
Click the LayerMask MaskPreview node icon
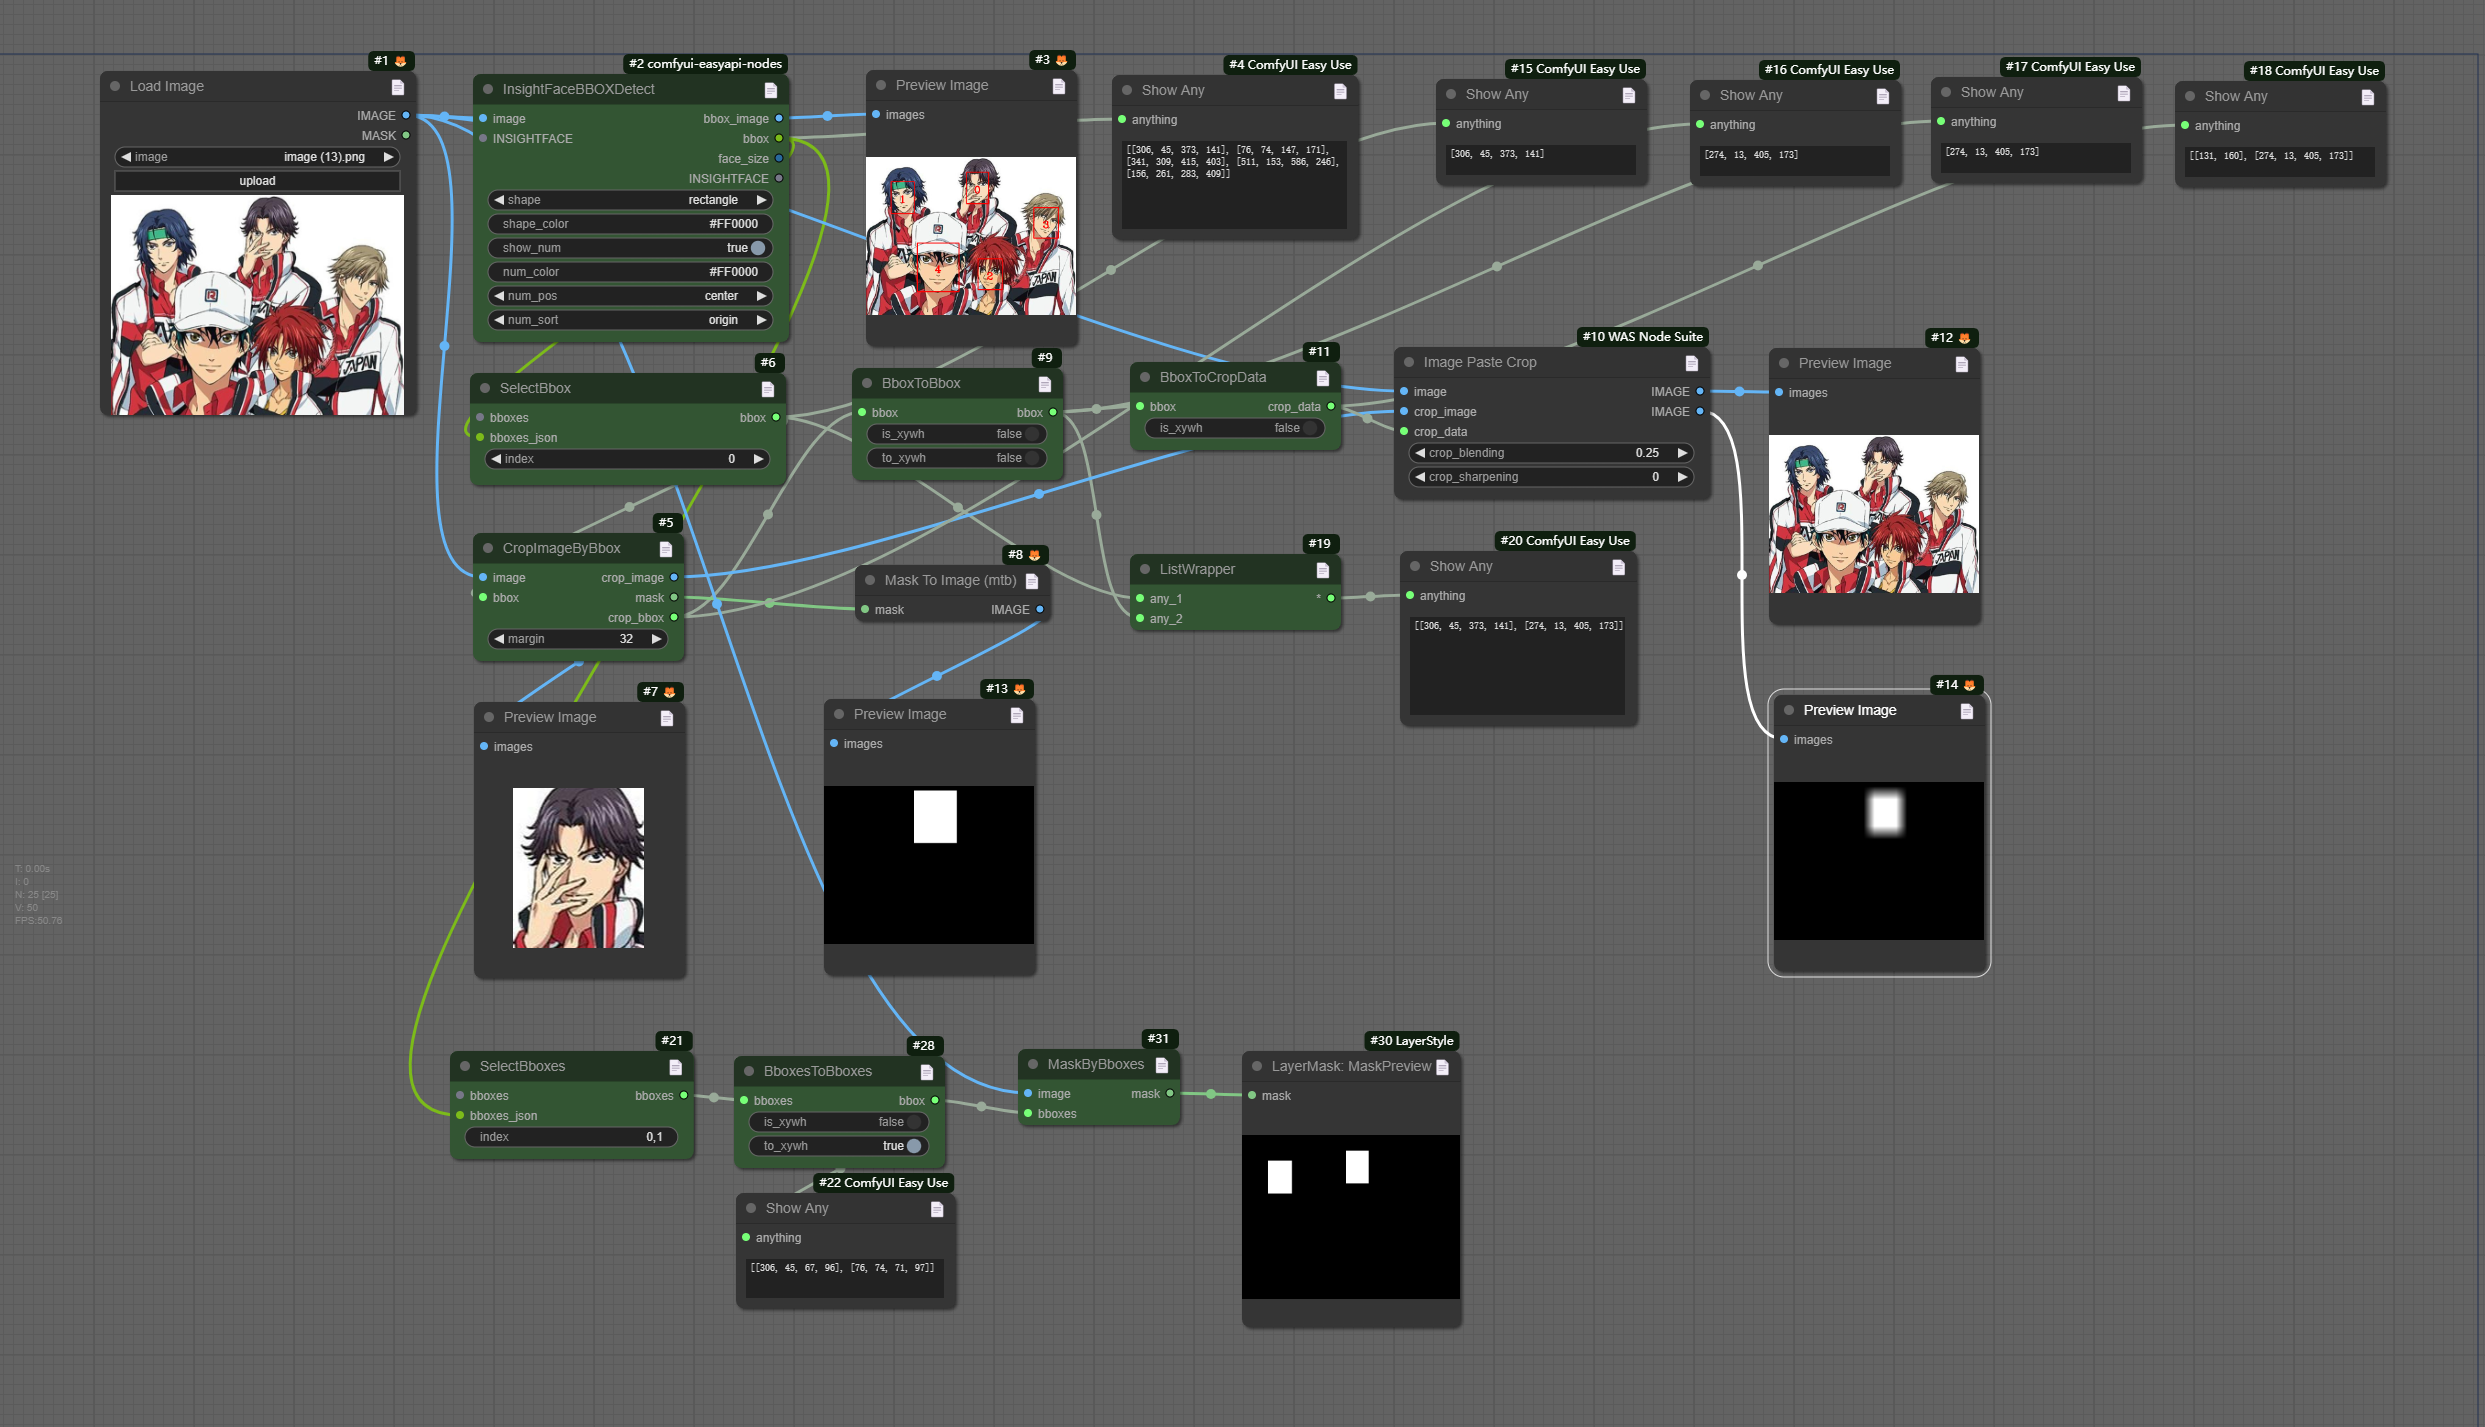pos(1442,1065)
